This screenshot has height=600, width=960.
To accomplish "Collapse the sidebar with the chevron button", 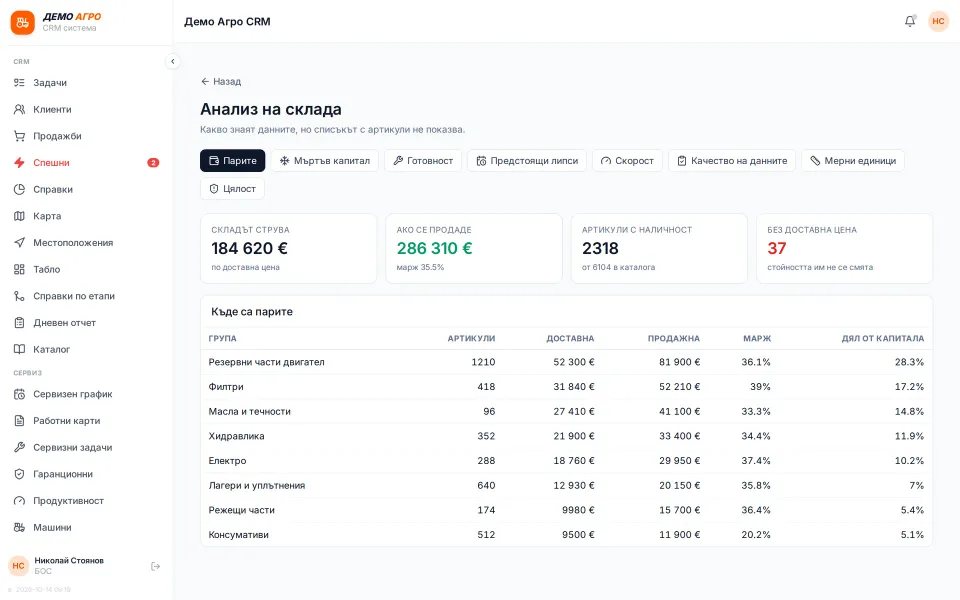I will tap(173, 61).
